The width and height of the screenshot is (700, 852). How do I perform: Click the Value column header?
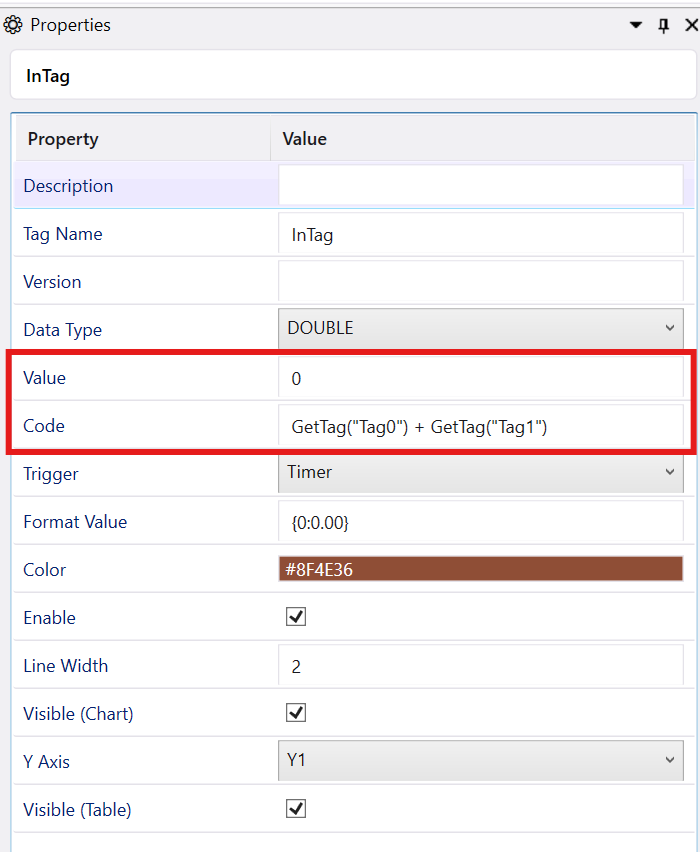[x=483, y=139]
